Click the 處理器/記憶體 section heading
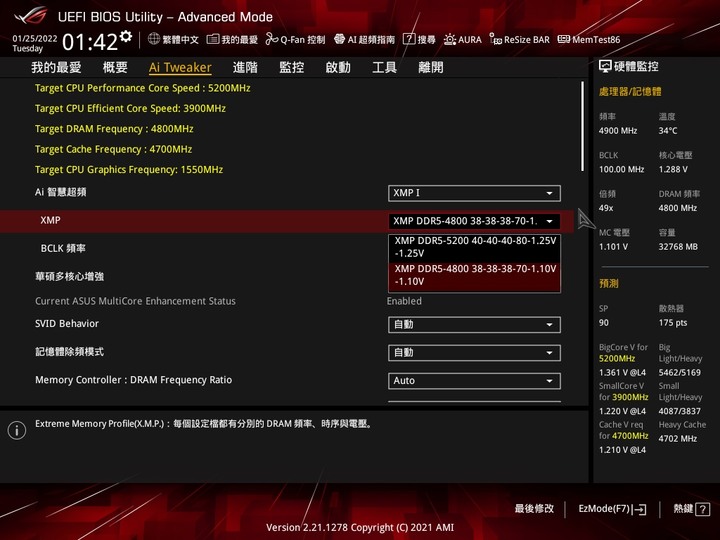The width and height of the screenshot is (720, 540). [630, 92]
